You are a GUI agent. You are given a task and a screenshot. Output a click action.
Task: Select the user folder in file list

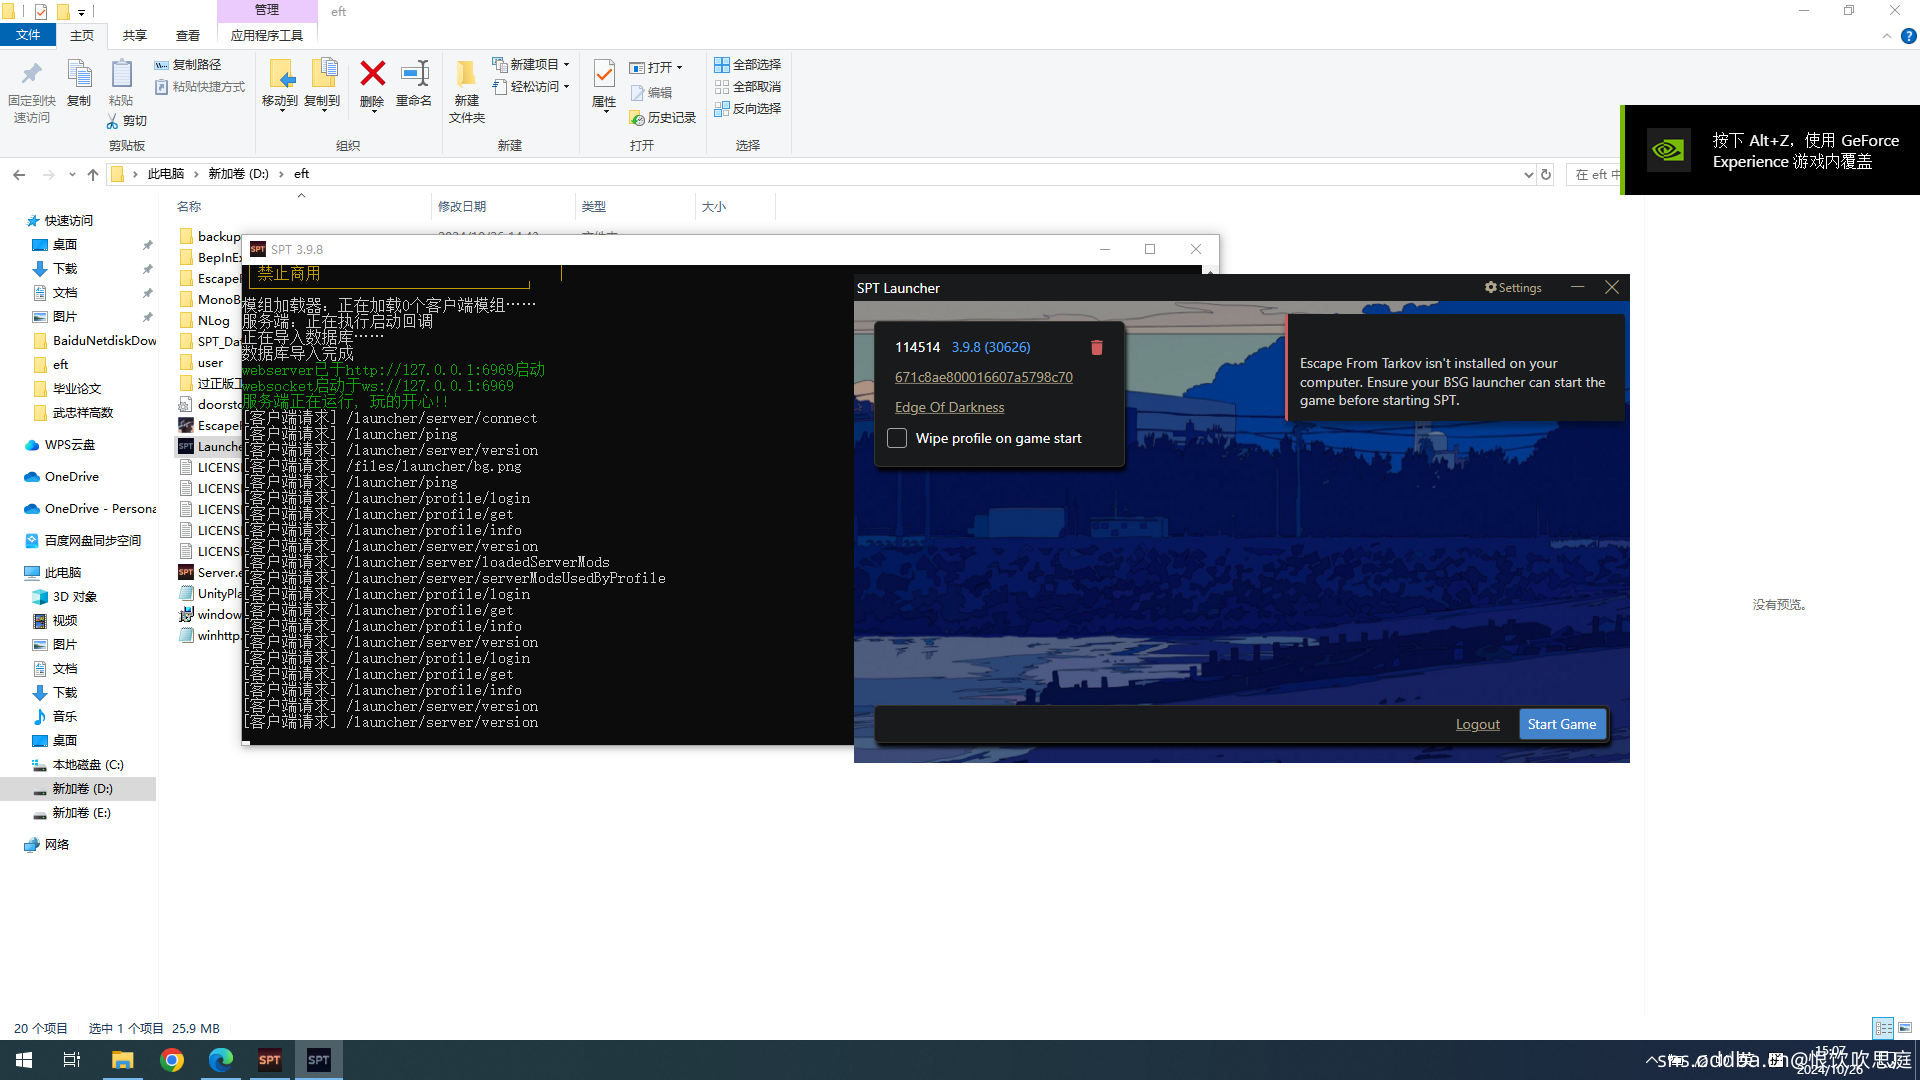tap(202, 363)
